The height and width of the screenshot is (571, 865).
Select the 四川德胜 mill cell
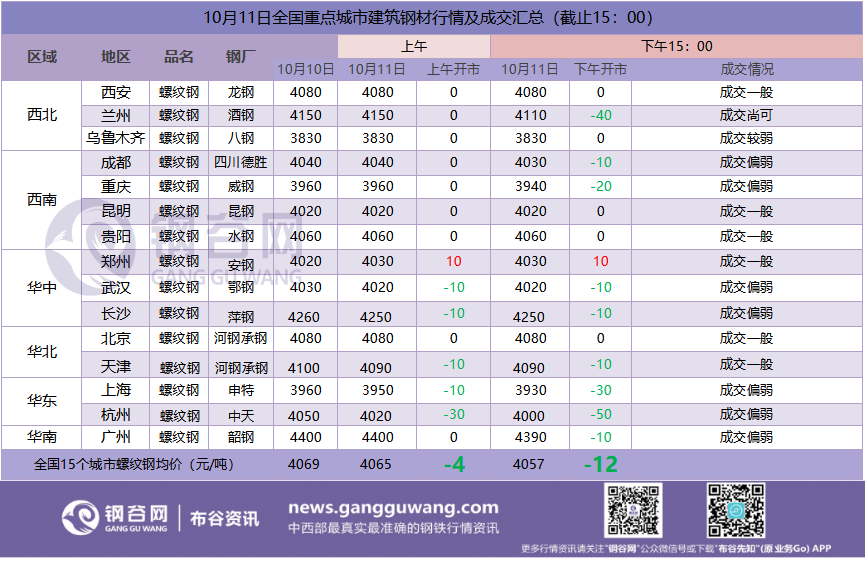click(x=241, y=162)
